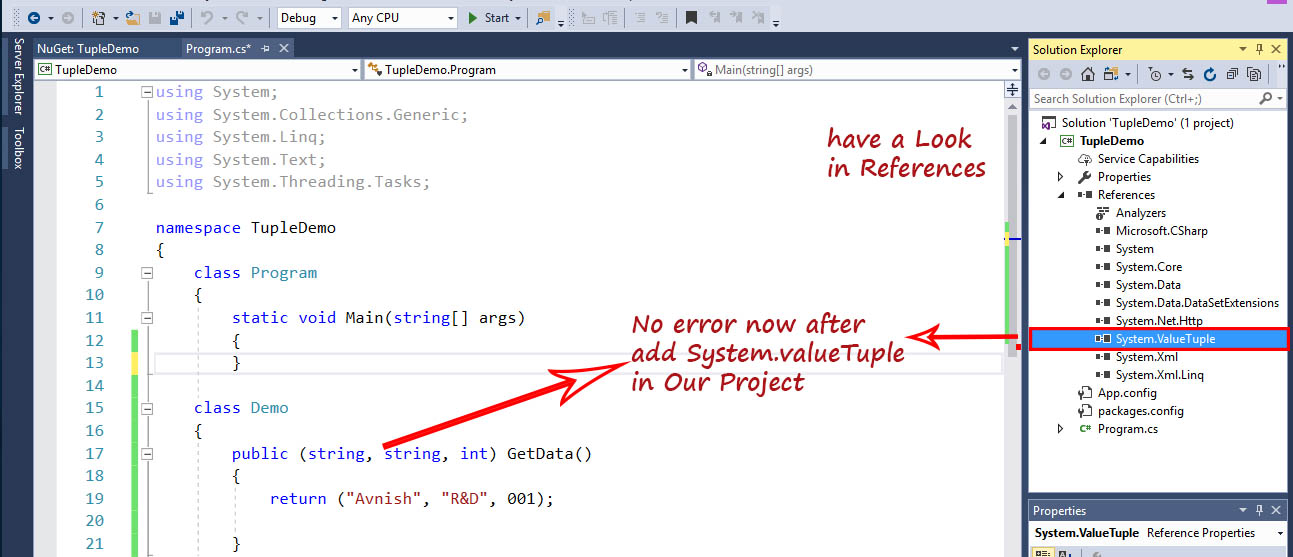The width and height of the screenshot is (1293, 557).
Task: Open the Solution Explorer window options dropdown
Action: (1244, 49)
